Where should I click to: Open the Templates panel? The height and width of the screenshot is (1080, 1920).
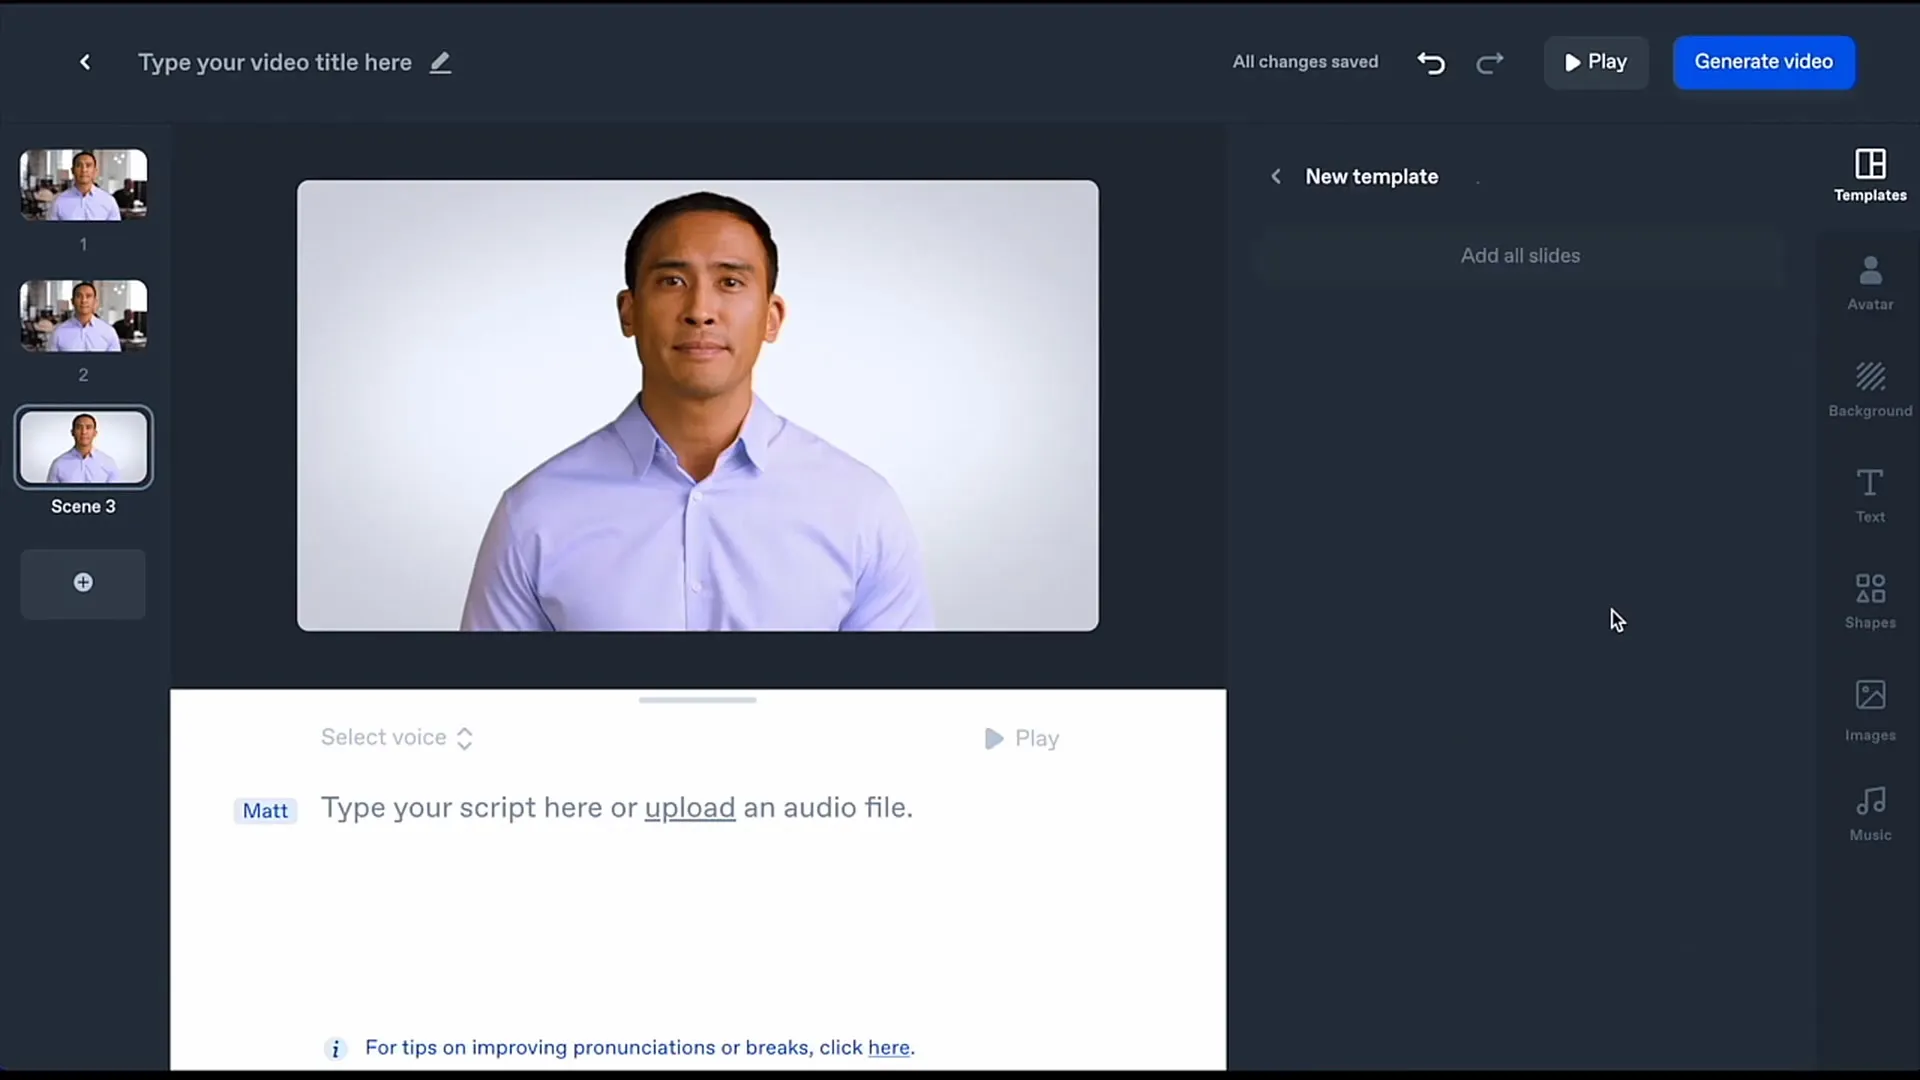click(1870, 173)
